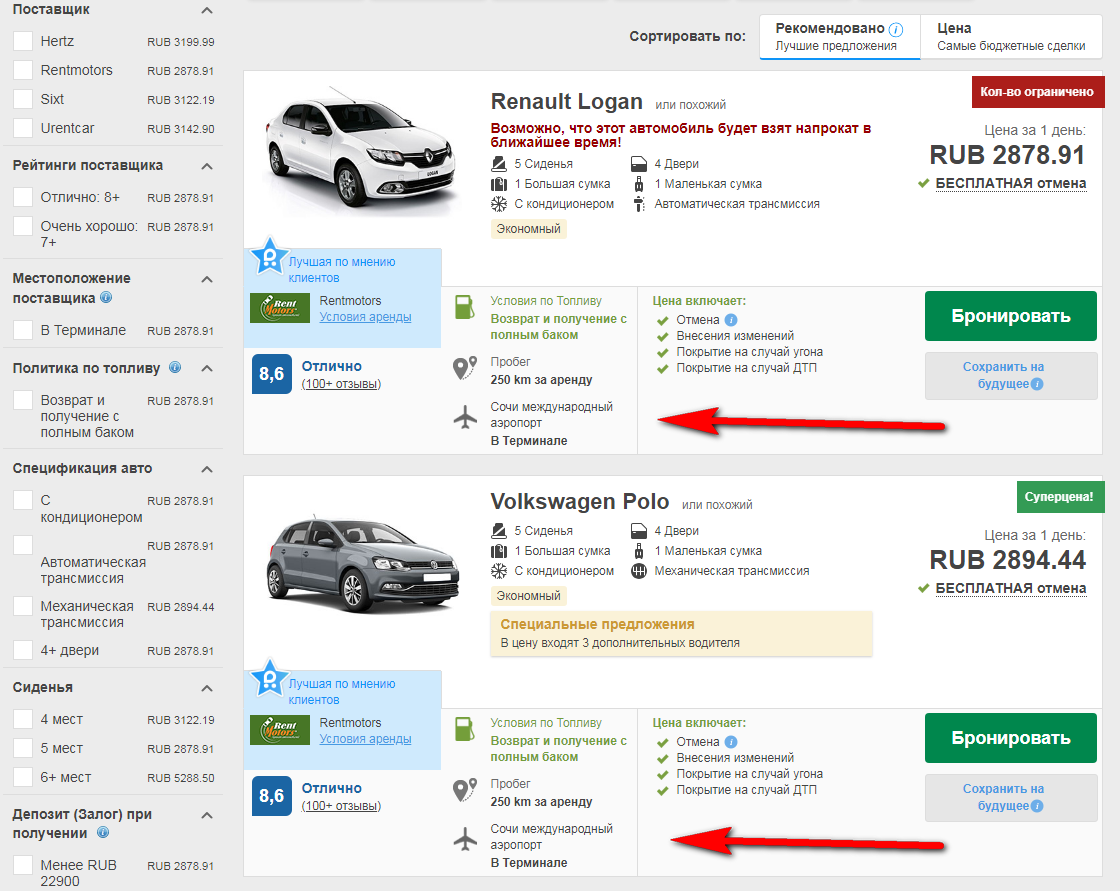Image resolution: width=1120 pixels, height=891 pixels.
Task: Click info icon next to Рекомендовано sort tab
Action: (x=896, y=29)
